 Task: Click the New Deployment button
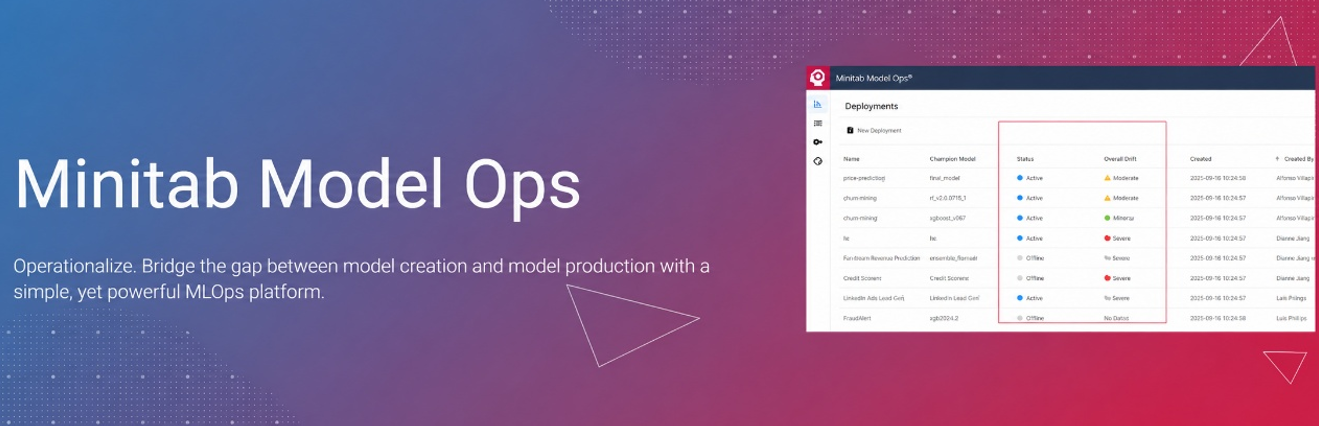pyautogui.click(x=874, y=130)
